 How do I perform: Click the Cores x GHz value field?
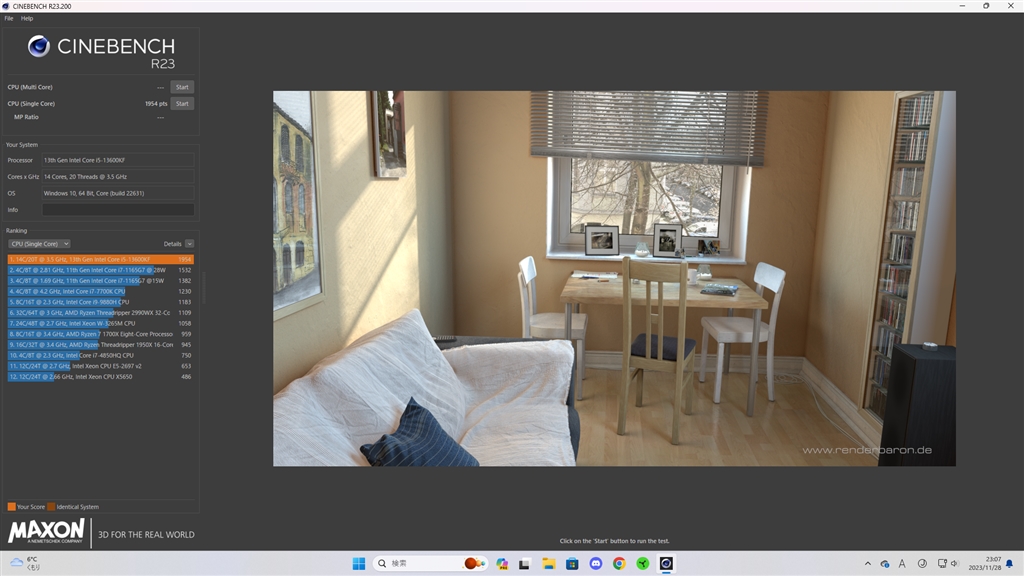click(x=118, y=176)
